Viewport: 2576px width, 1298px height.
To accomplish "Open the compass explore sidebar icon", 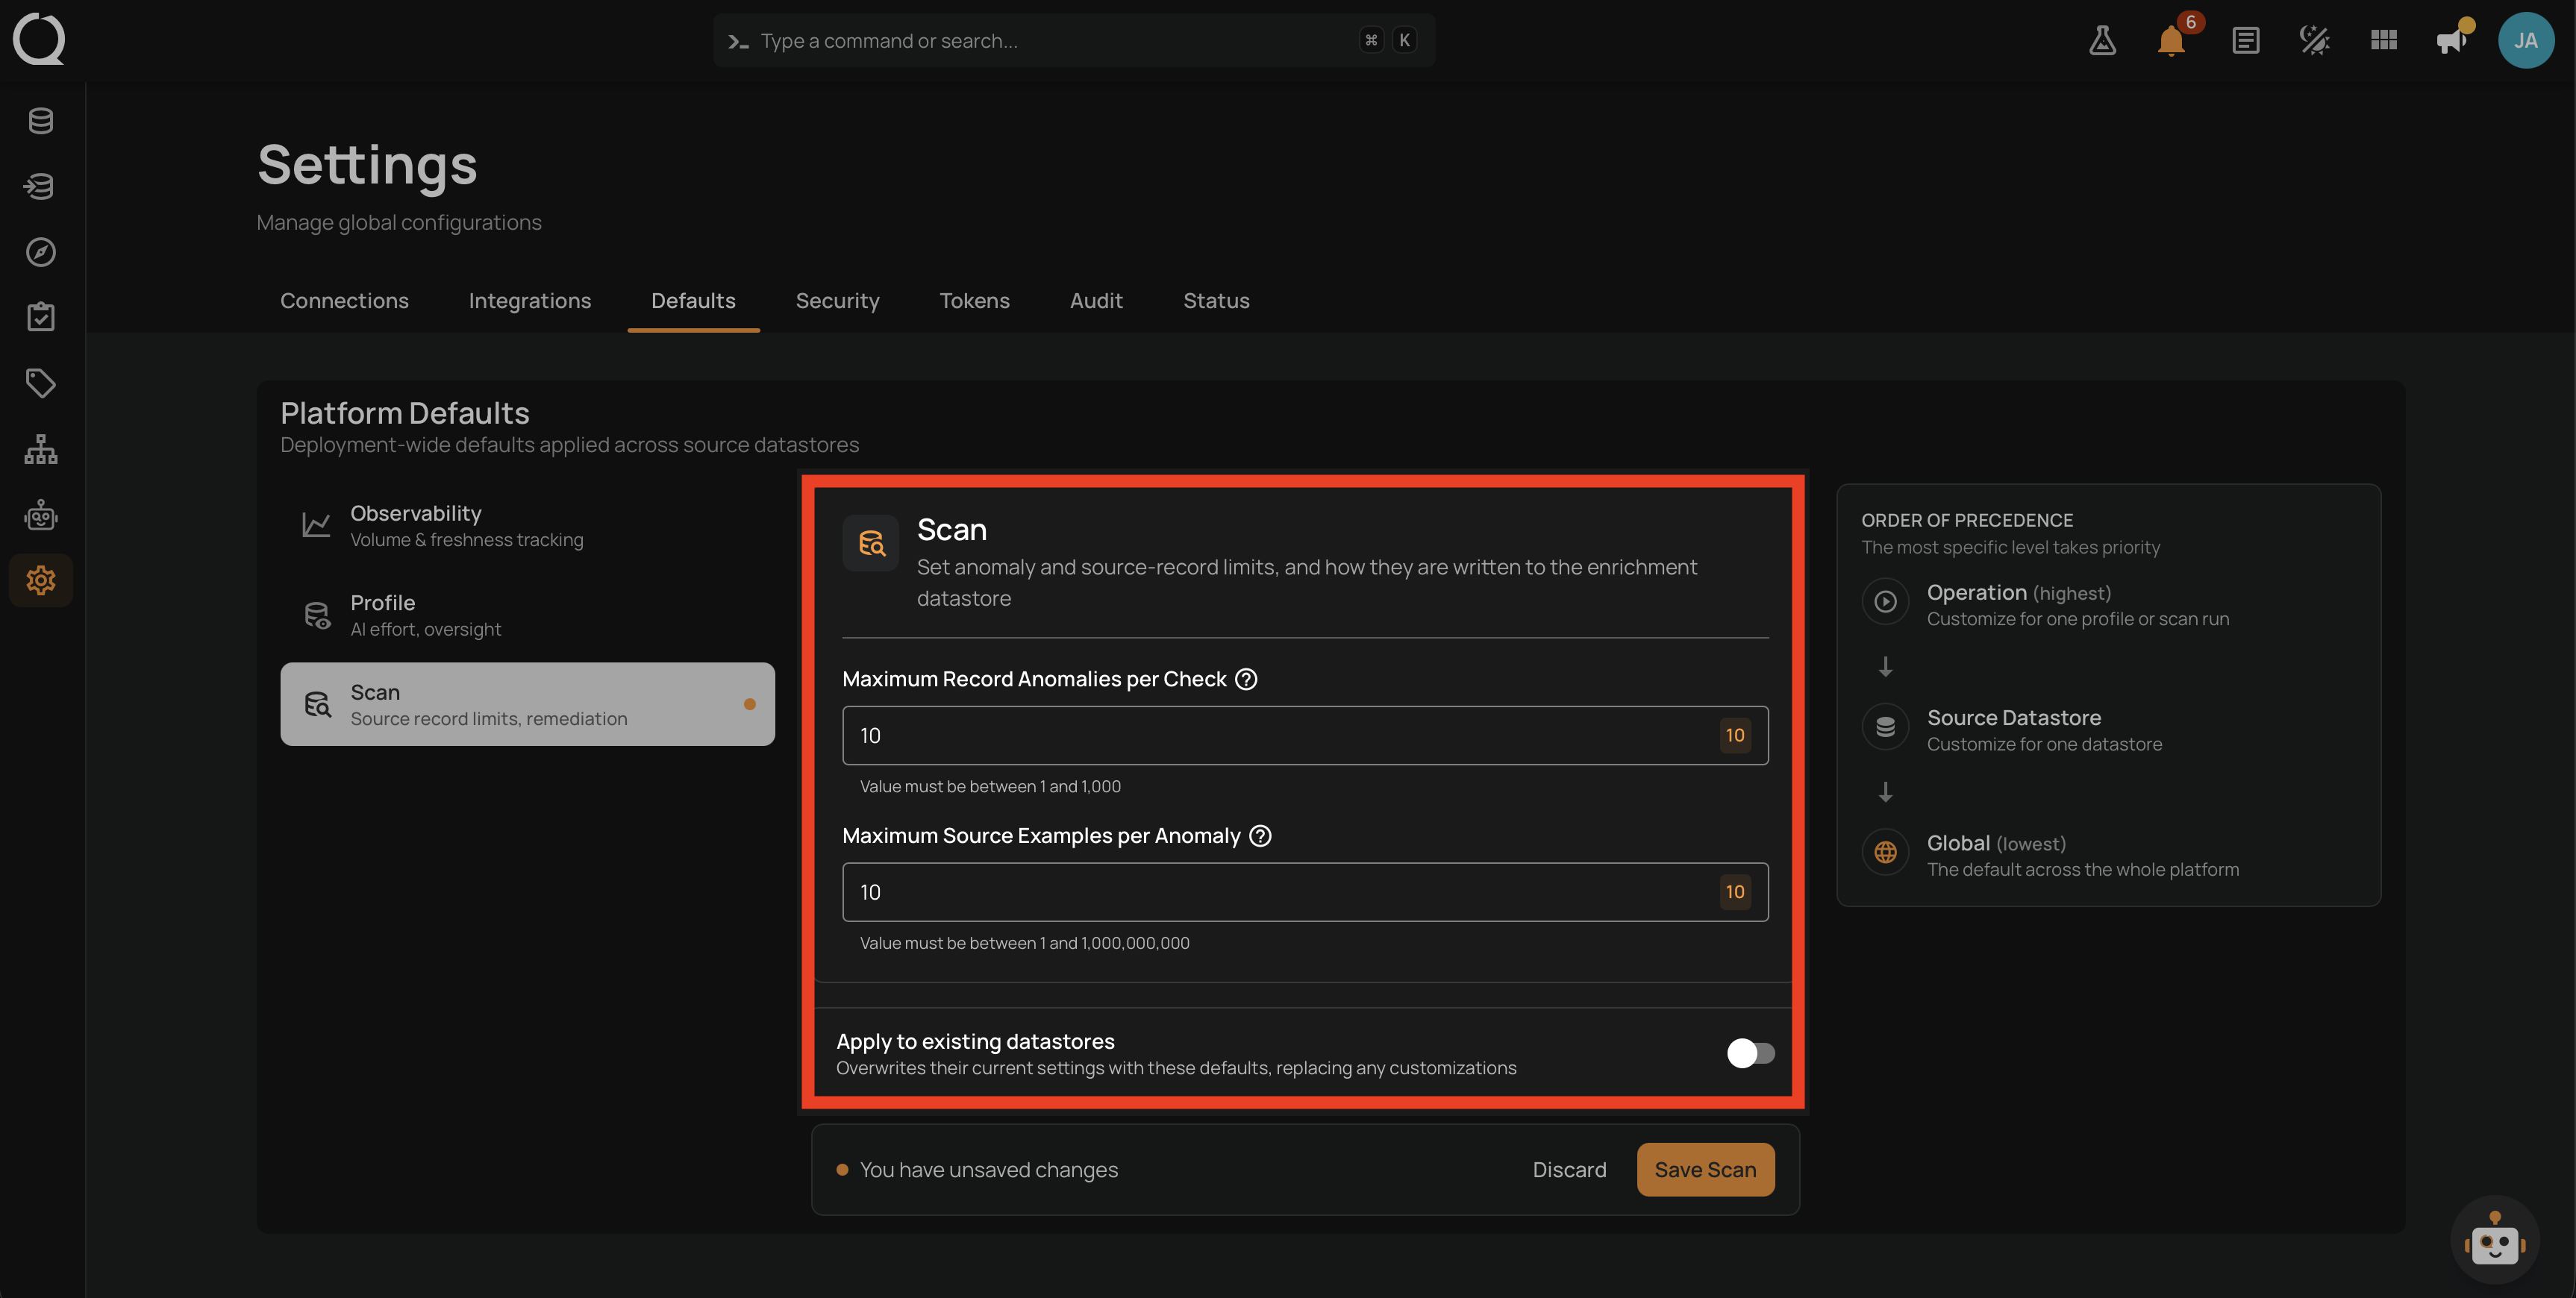I will point(41,252).
